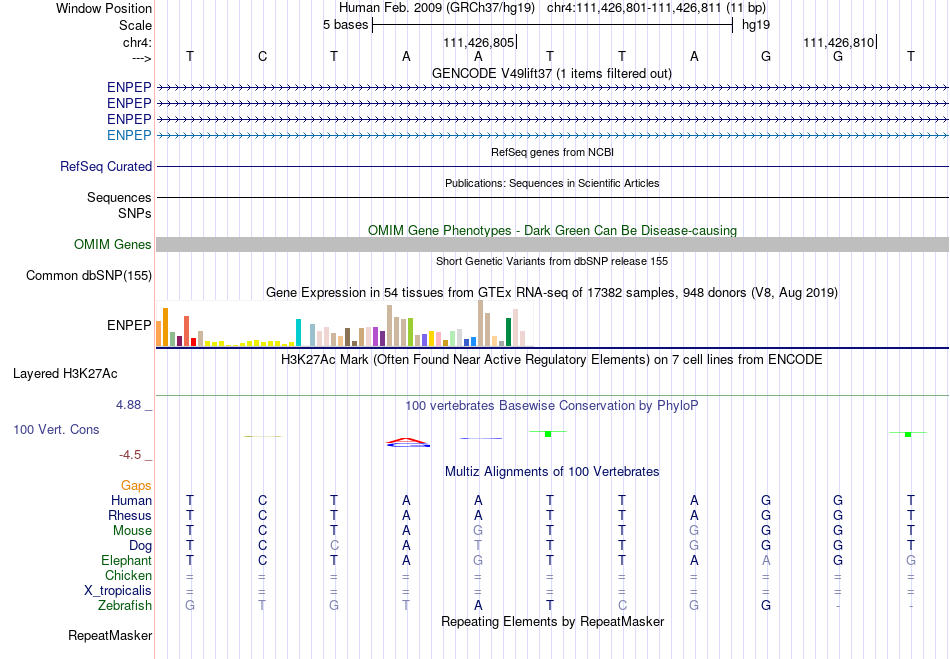Select the Sequences track label
The height and width of the screenshot is (659, 950).
[119, 197]
